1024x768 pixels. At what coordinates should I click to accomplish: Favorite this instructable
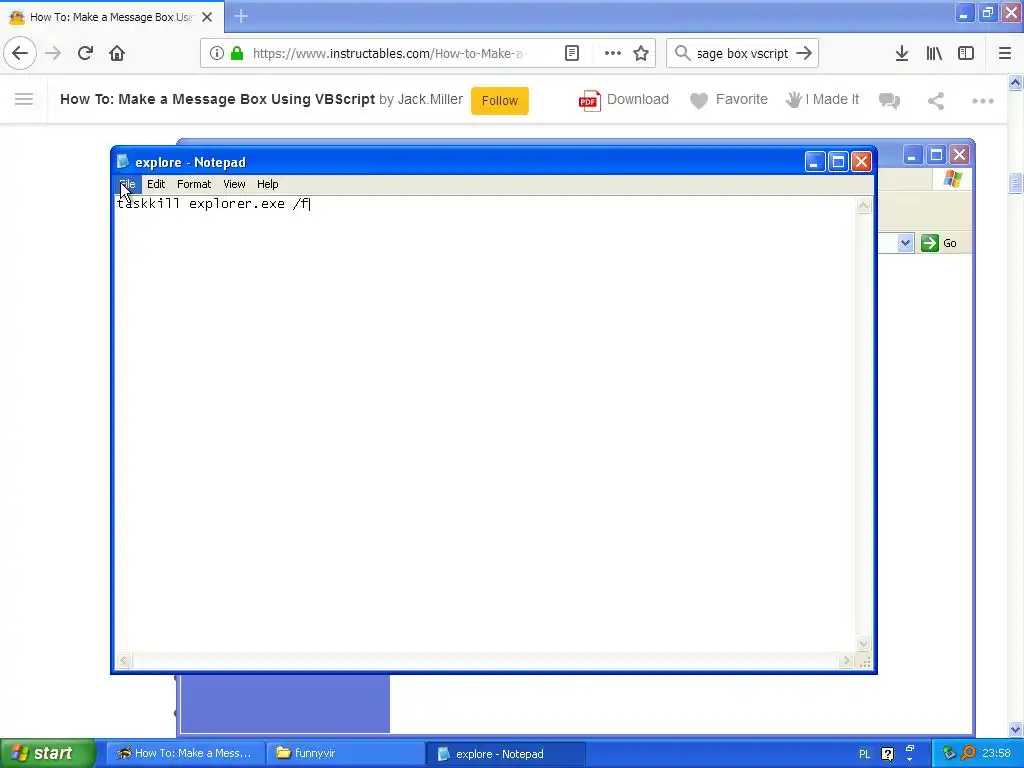tap(728, 100)
